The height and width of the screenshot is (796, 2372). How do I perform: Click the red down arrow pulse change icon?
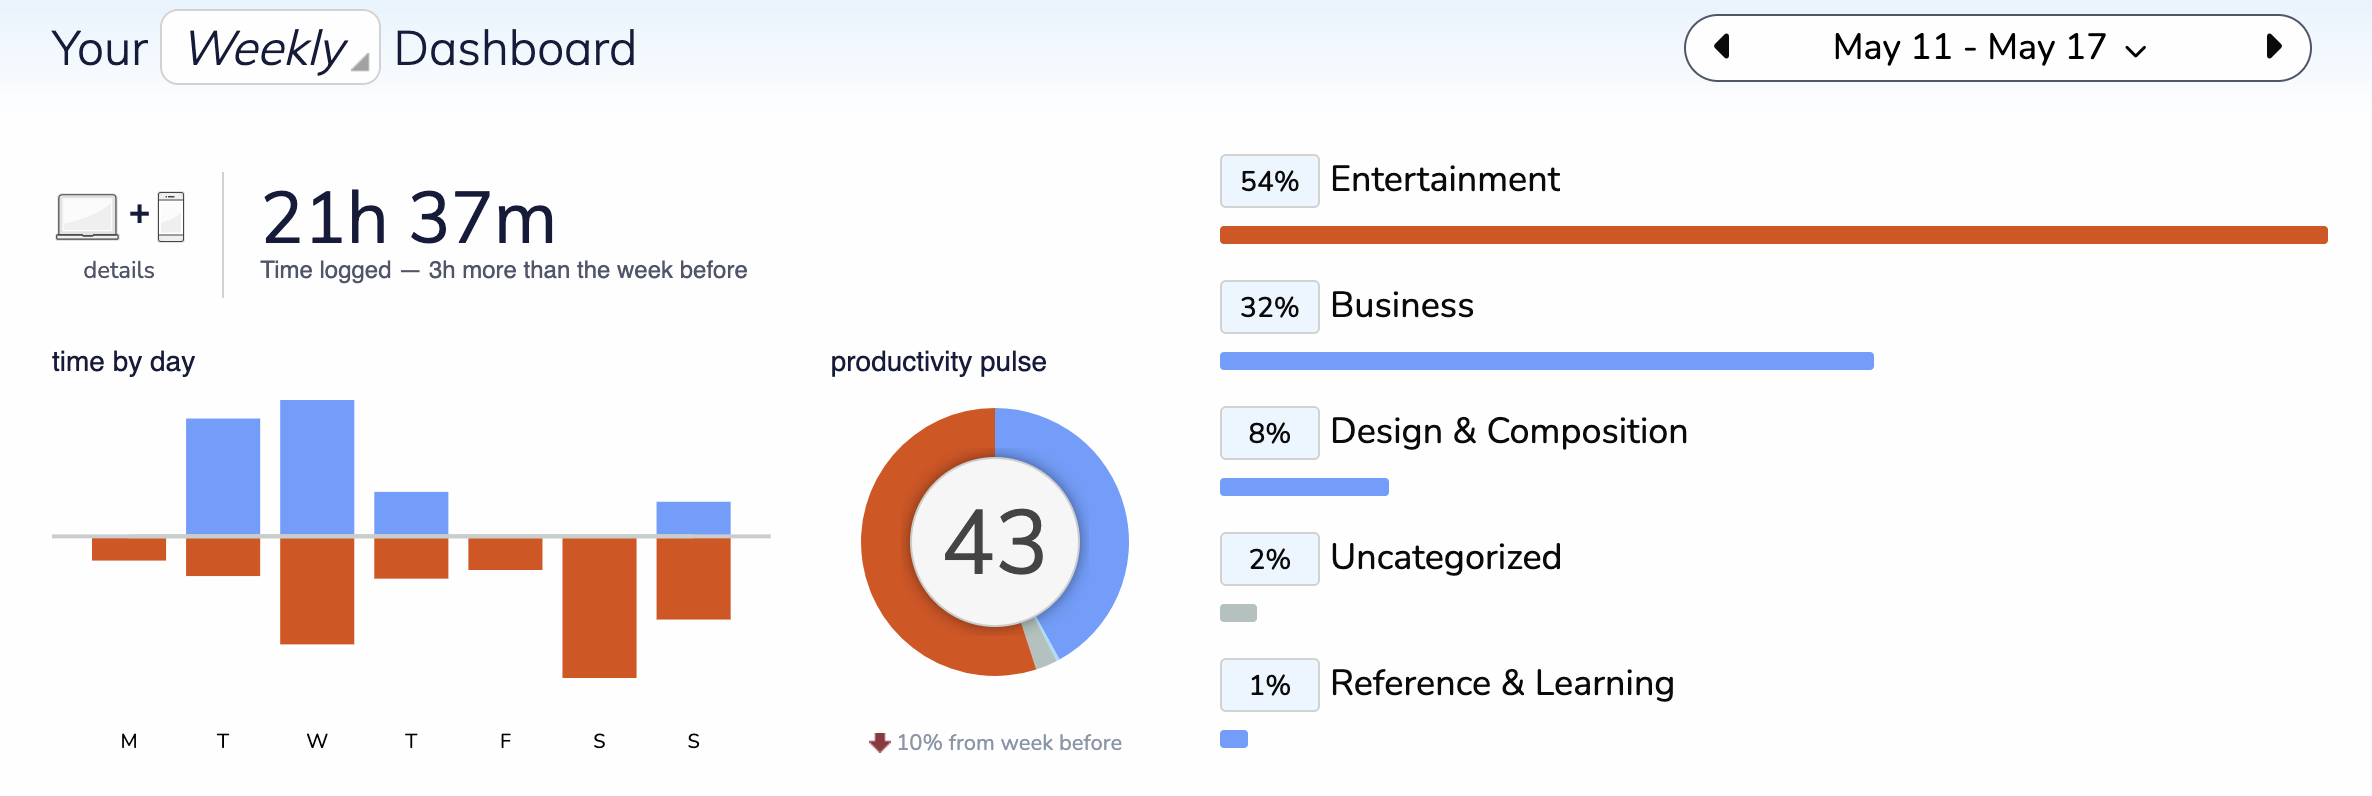pyautogui.click(x=880, y=742)
